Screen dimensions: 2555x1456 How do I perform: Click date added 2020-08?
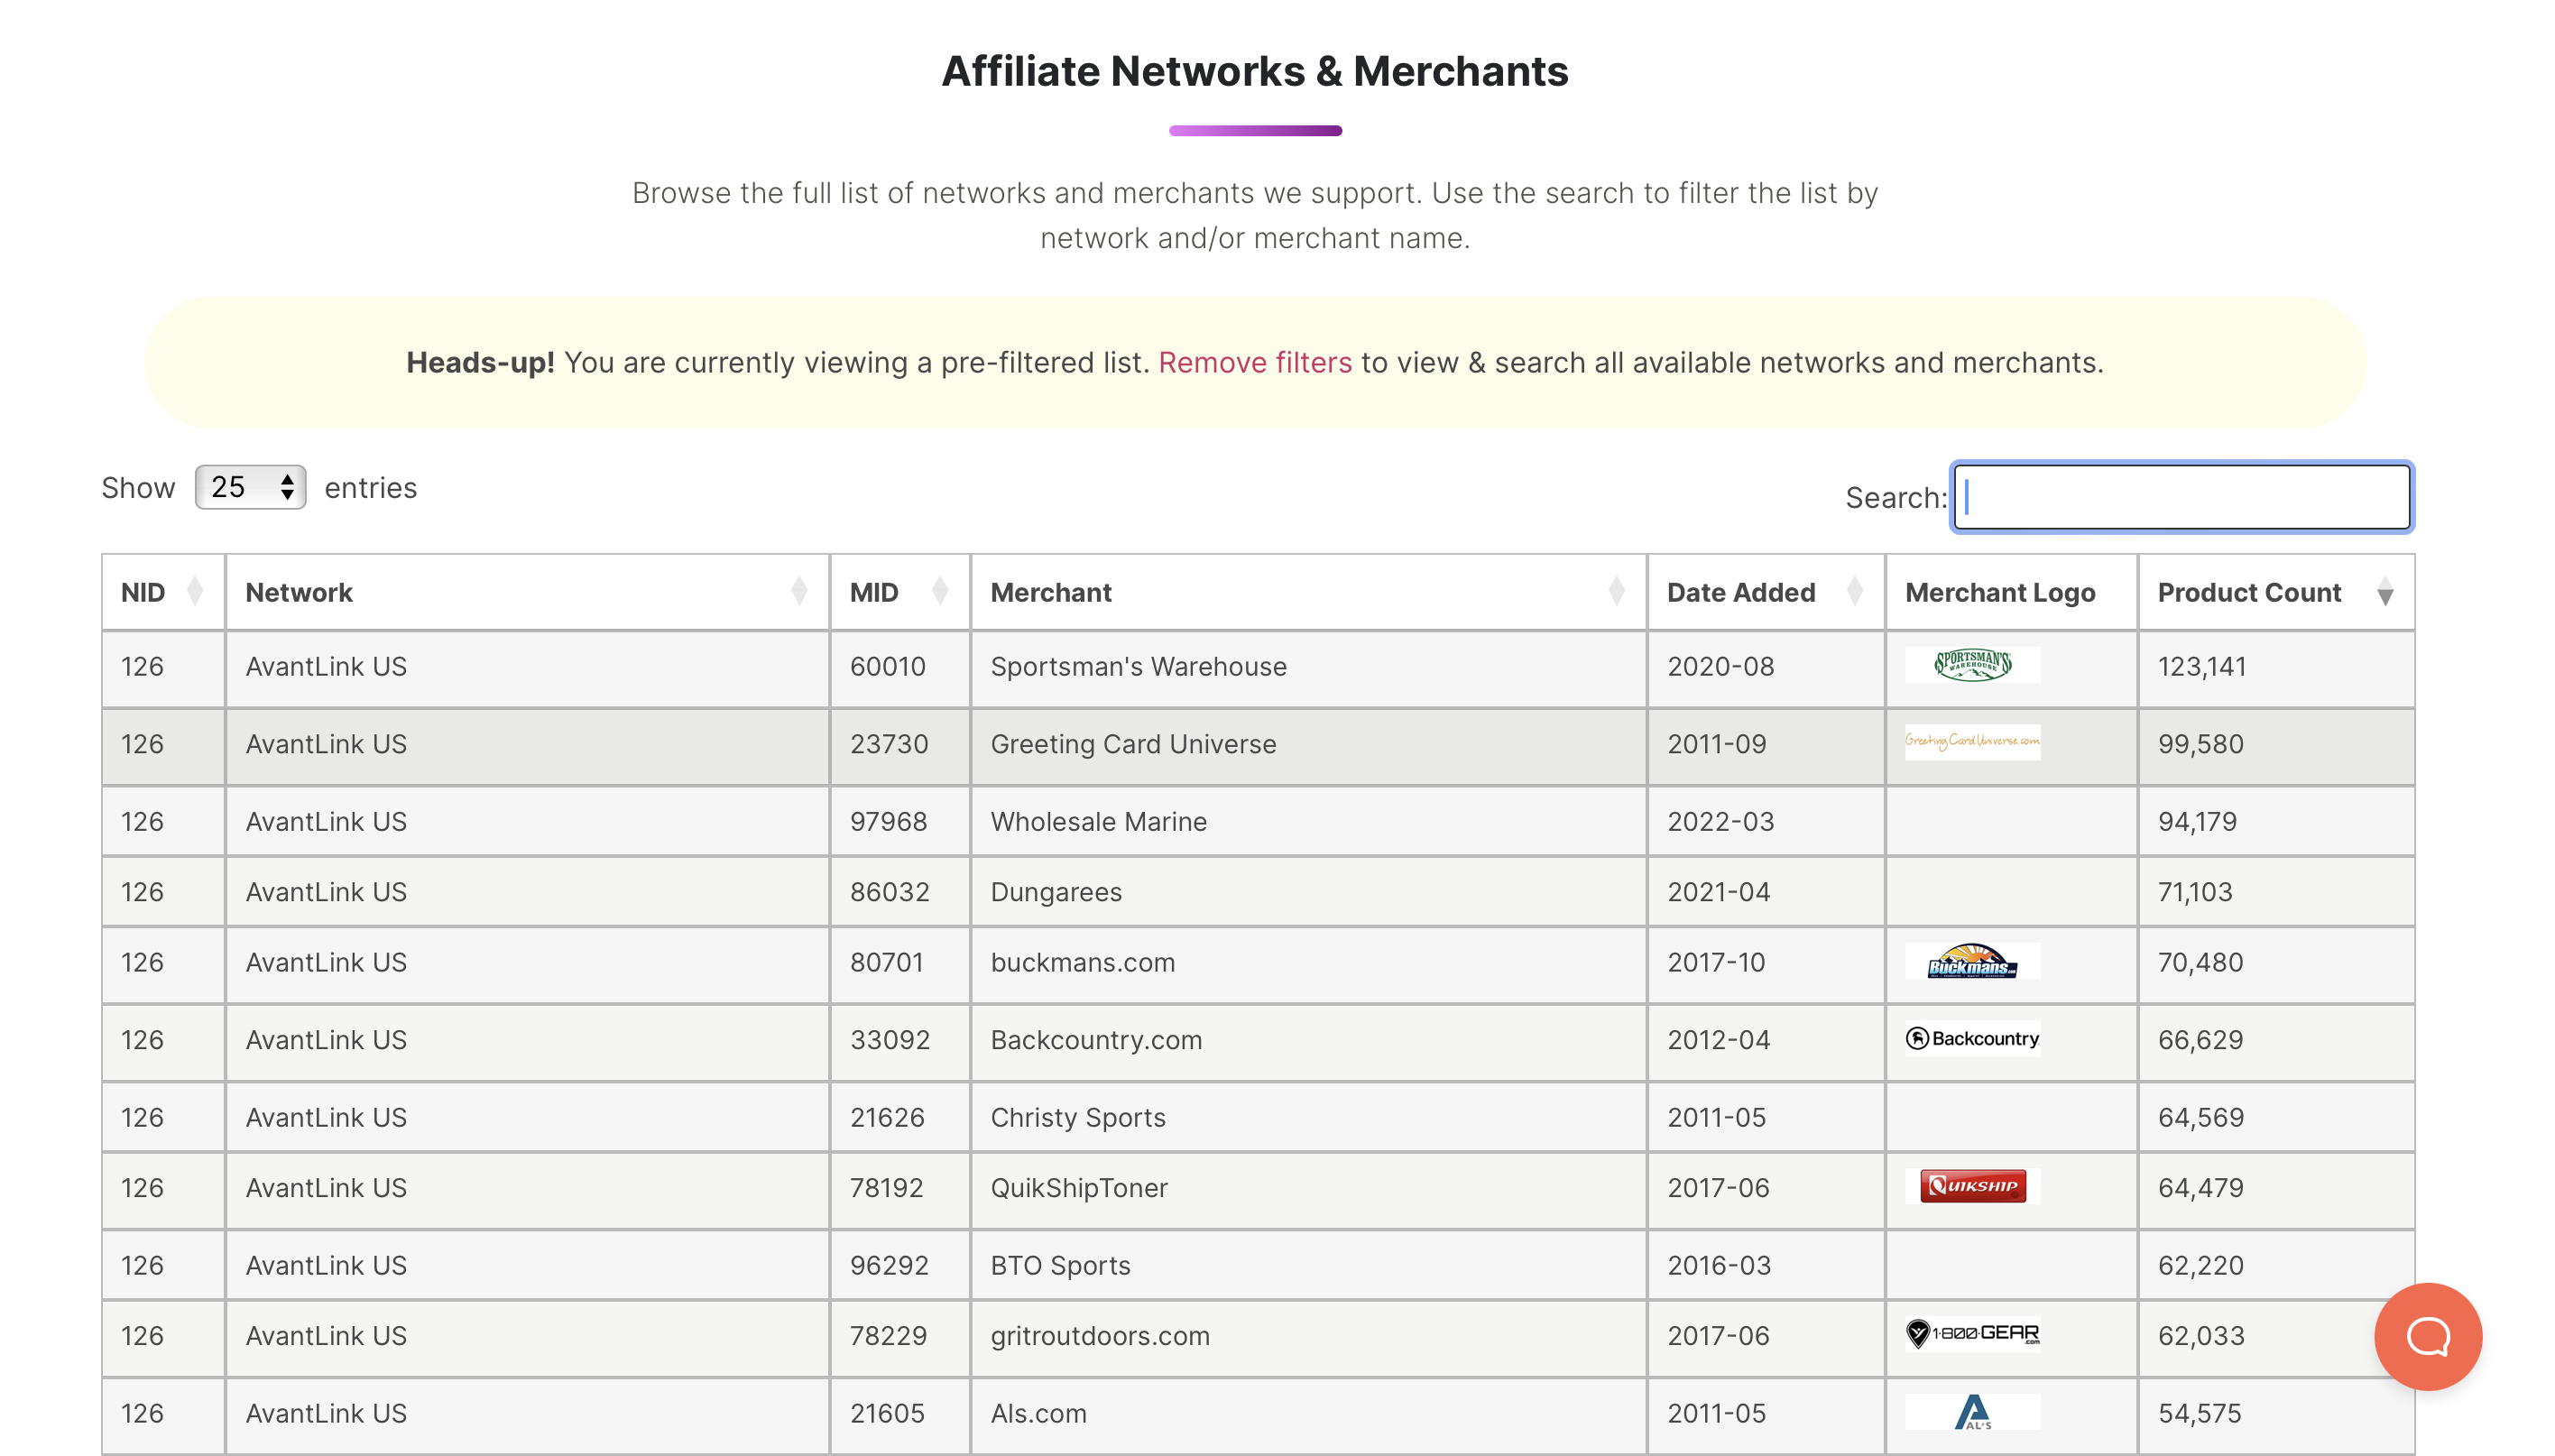(x=1720, y=666)
